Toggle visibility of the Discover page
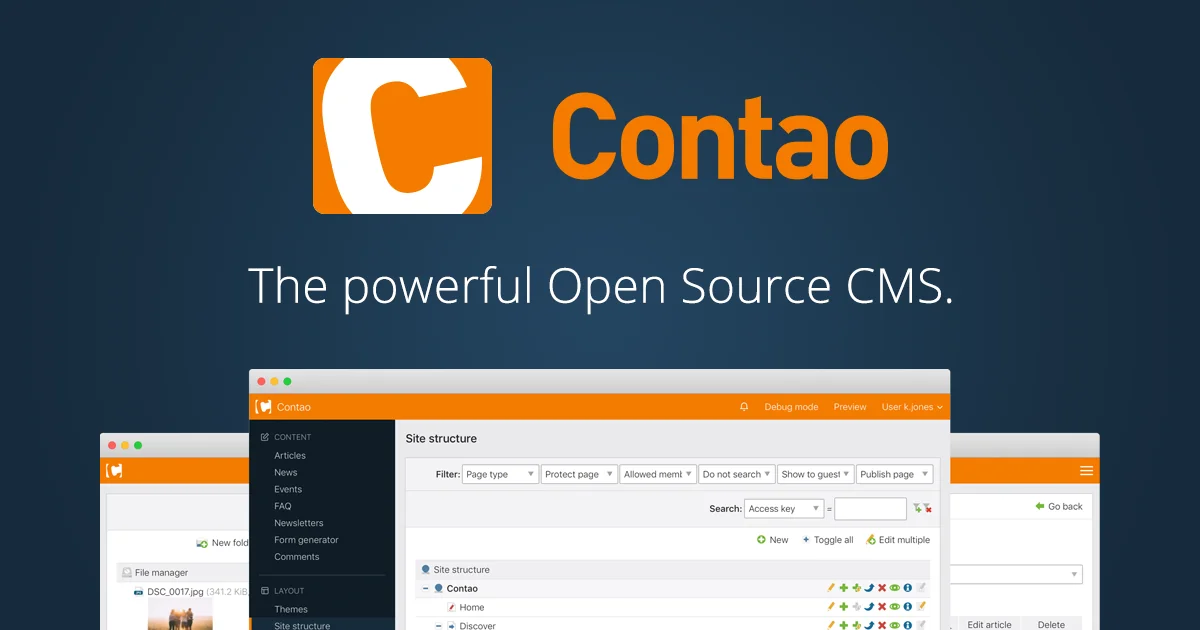The width and height of the screenshot is (1200, 630). click(x=895, y=625)
